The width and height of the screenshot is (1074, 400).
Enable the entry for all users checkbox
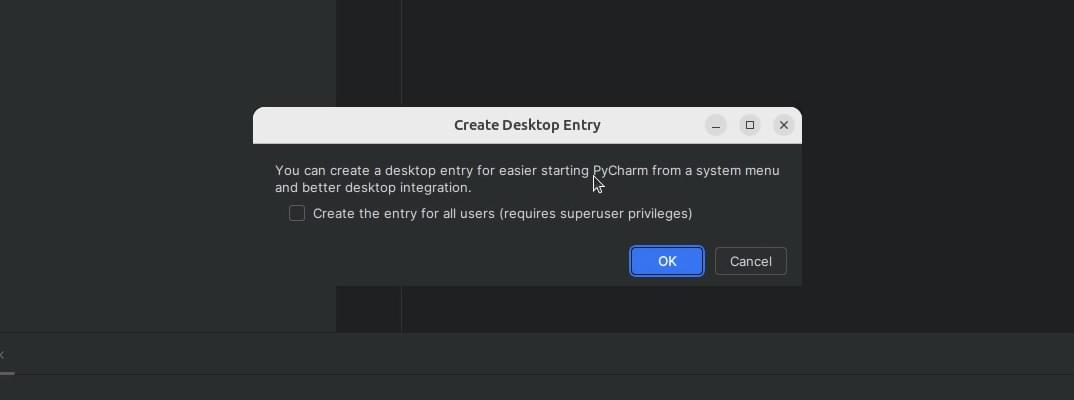pos(297,213)
